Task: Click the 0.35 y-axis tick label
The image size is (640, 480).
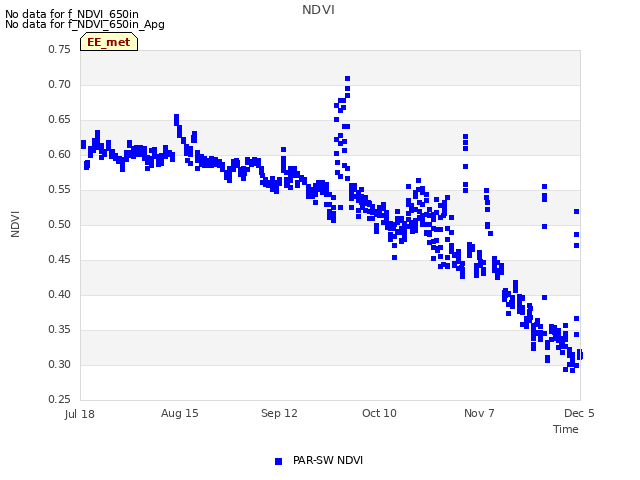Action: pyautogui.click(x=60, y=329)
